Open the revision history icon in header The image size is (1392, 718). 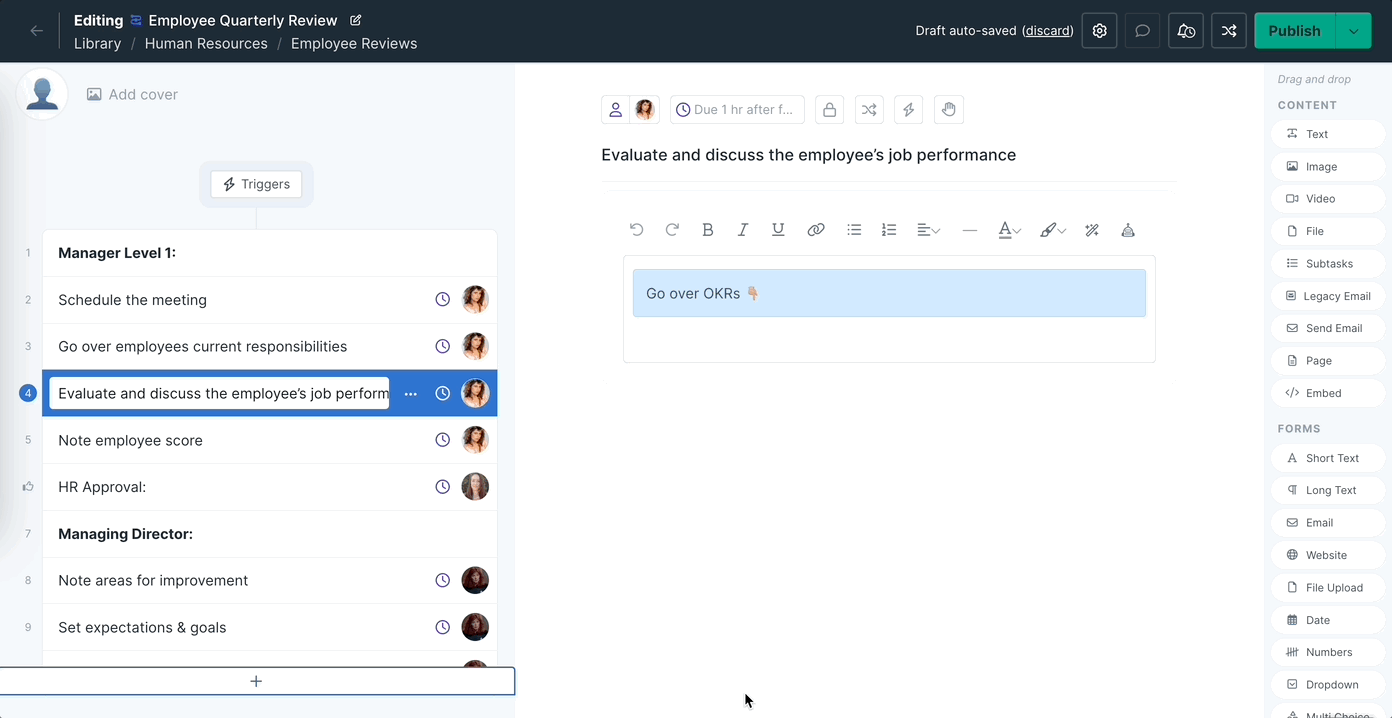pos(1186,31)
